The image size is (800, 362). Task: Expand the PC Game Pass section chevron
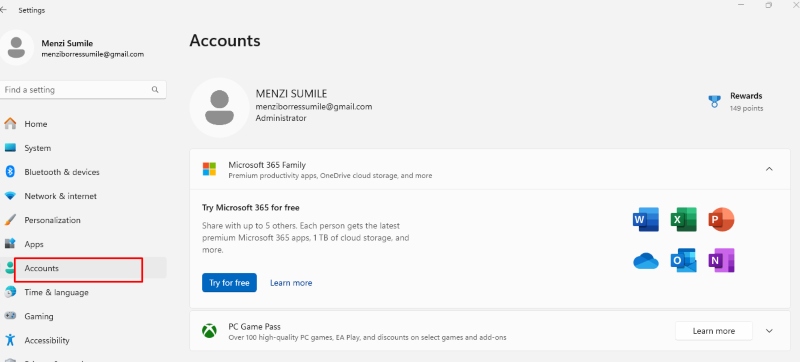(769, 331)
